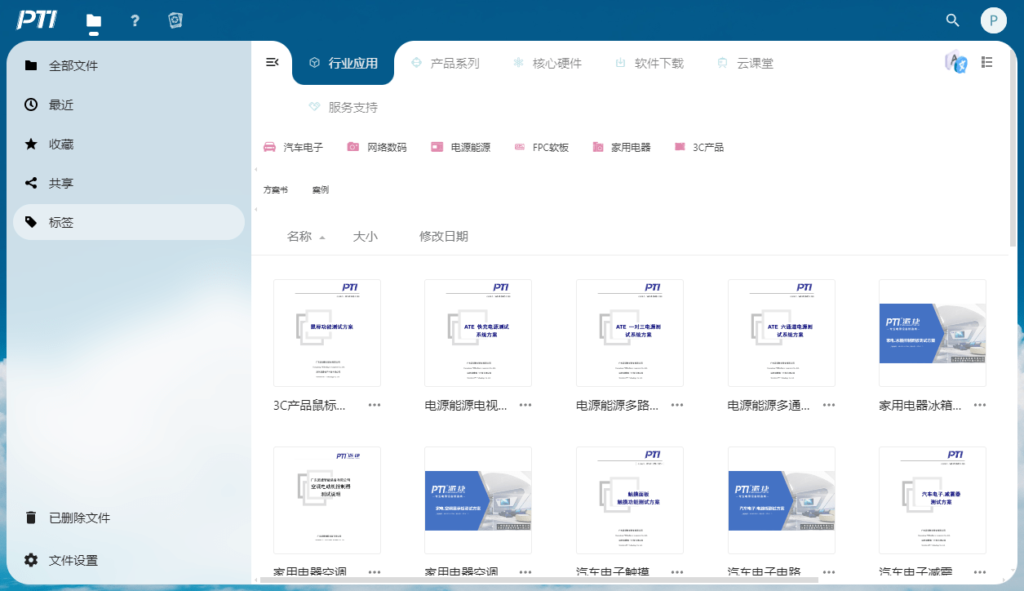
Task: Click the 电源能源 category icon
Action: tap(435, 145)
